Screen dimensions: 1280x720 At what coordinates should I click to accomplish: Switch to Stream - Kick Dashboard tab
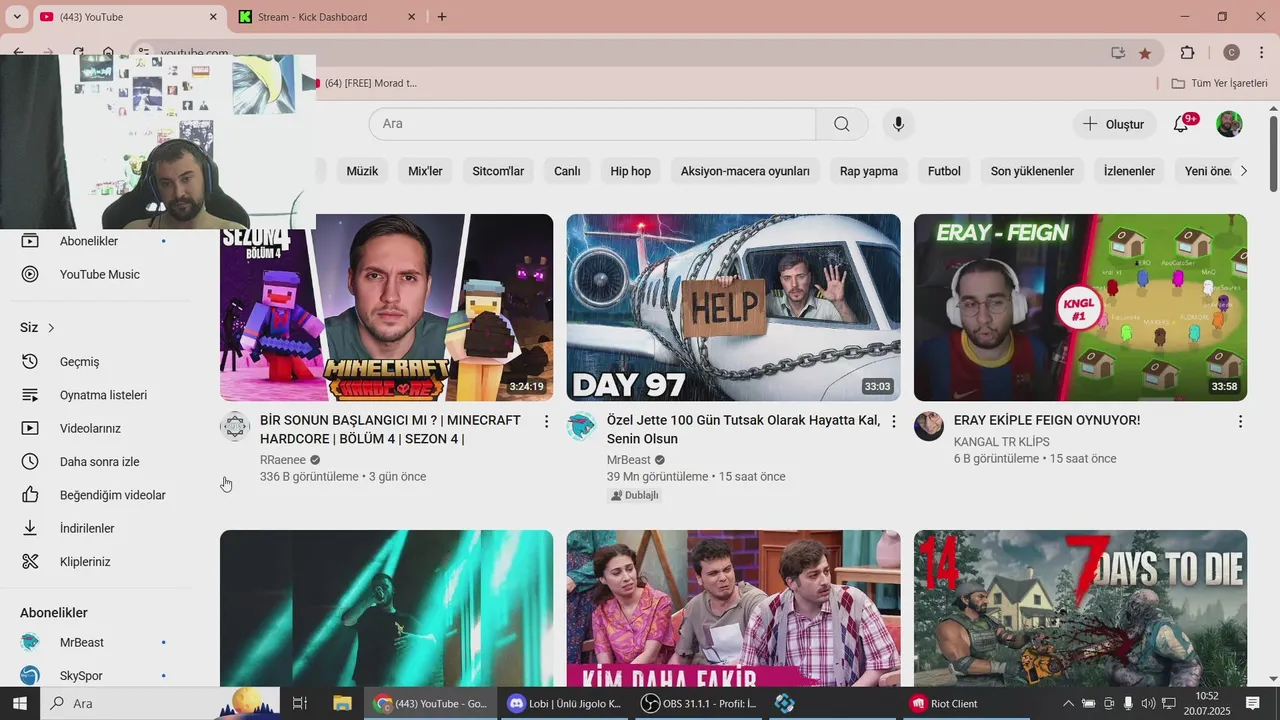(328, 17)
